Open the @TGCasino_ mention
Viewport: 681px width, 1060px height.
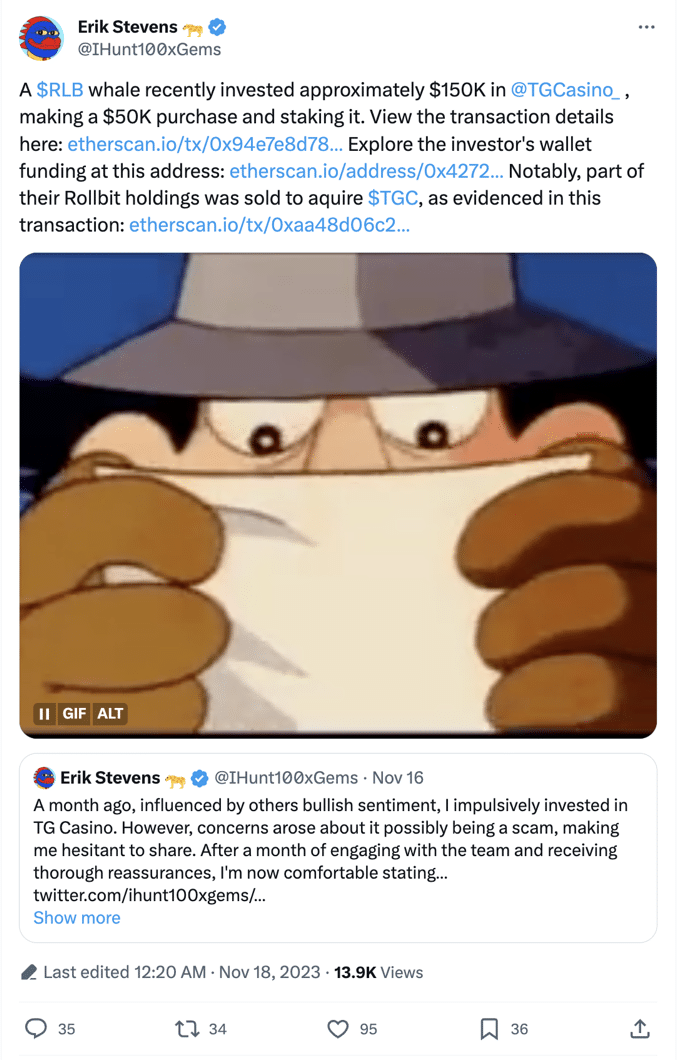565,90
